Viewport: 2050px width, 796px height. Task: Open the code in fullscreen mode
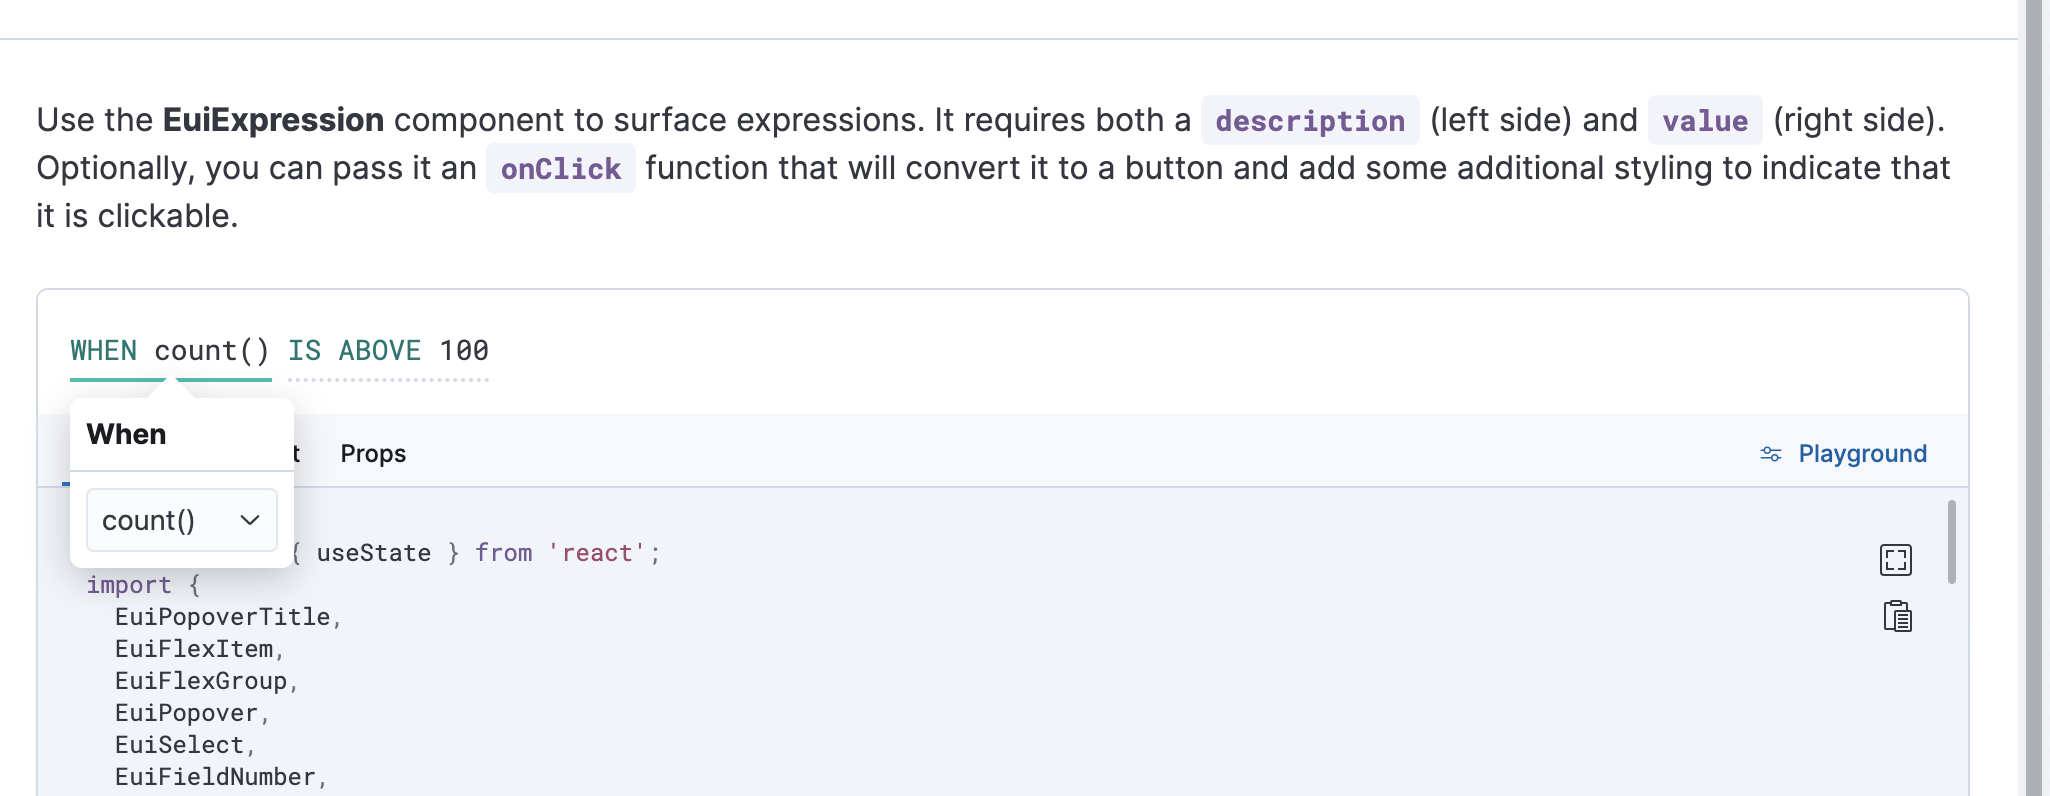(1896, 561)
